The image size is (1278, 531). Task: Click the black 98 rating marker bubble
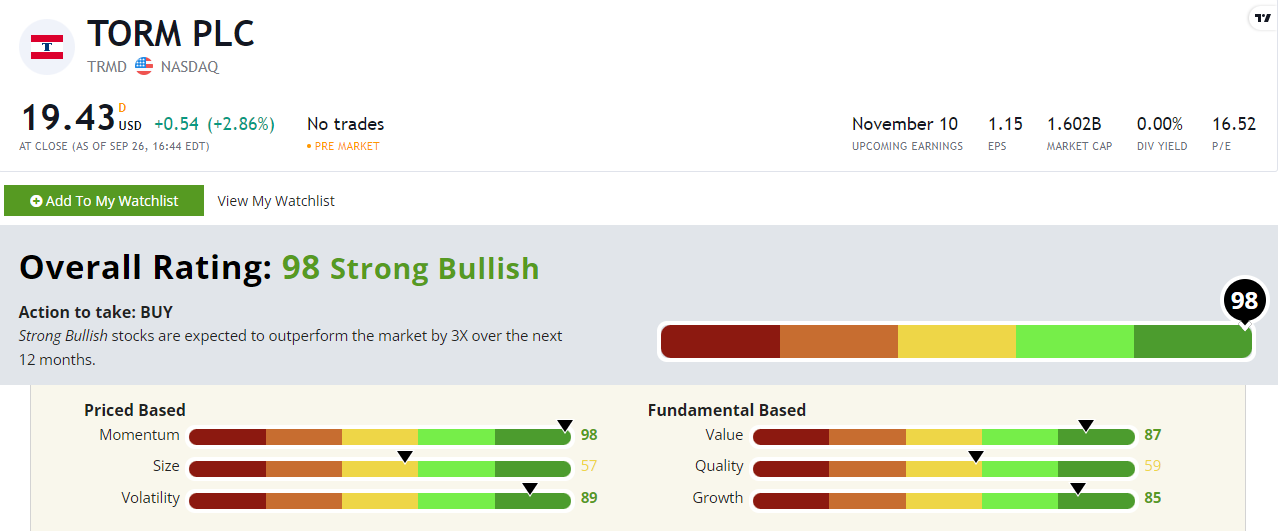point(1244,302)
